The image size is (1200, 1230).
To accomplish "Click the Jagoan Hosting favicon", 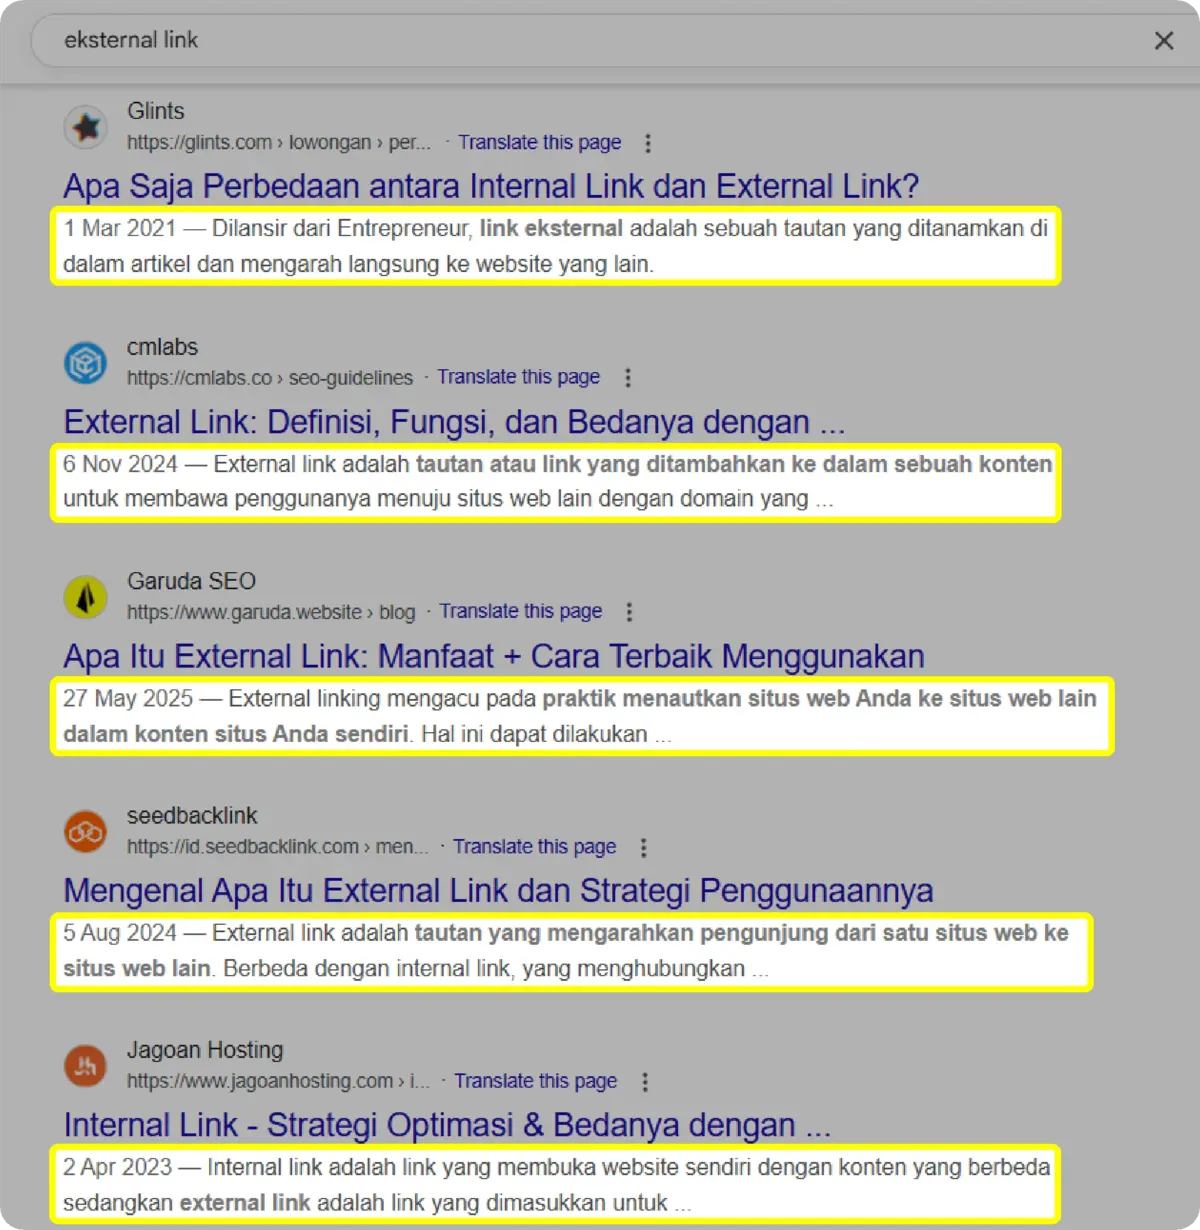I will 86,1065.
